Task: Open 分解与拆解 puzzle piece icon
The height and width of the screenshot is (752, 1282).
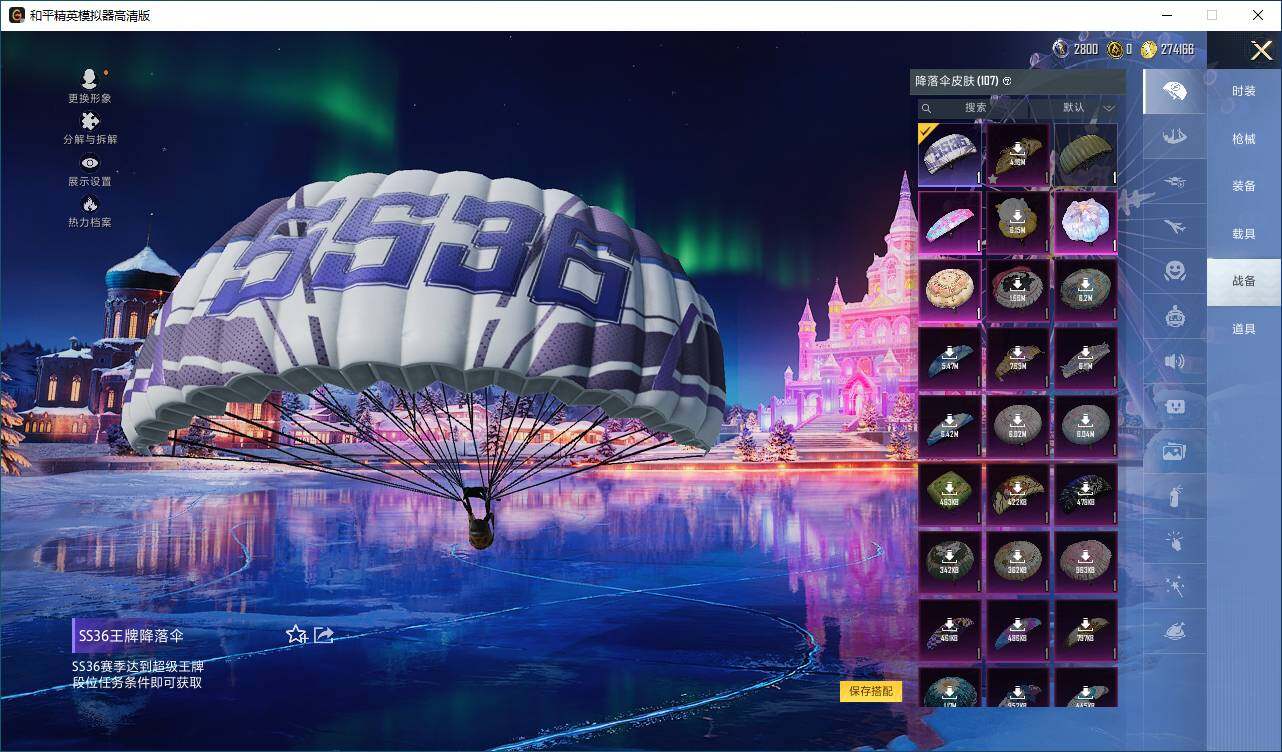Action: (90, 122)
